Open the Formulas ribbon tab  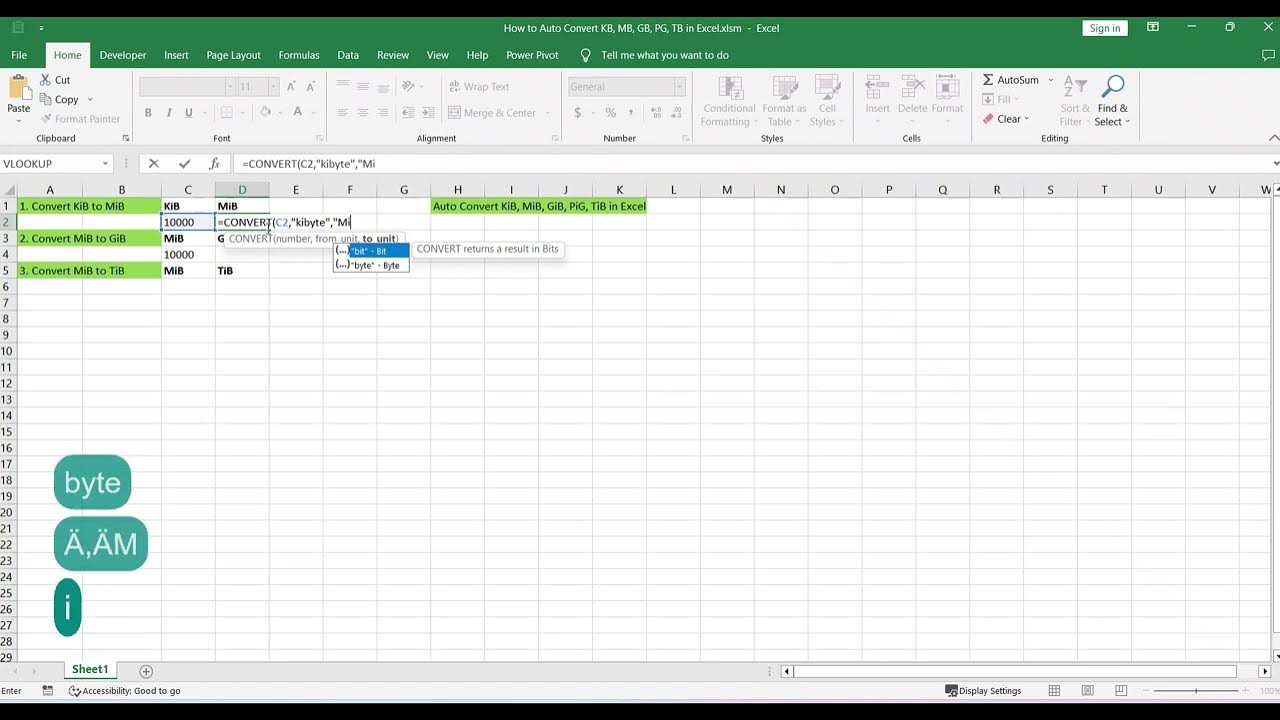coord(299,55)
